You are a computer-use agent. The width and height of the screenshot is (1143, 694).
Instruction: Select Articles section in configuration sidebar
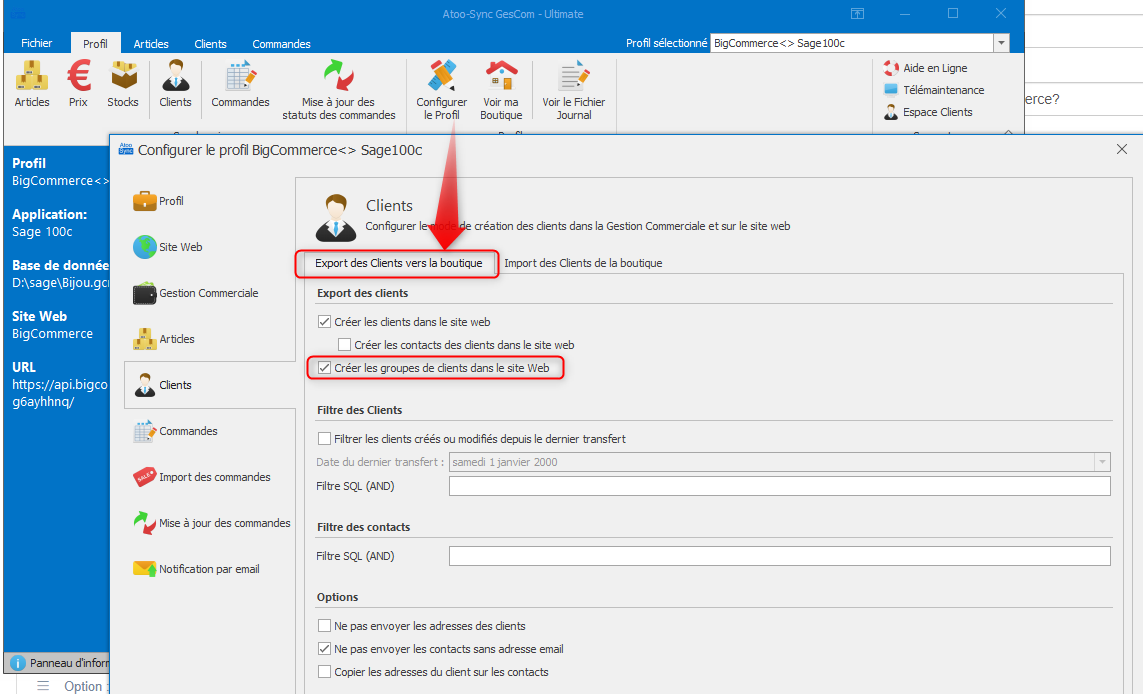210,339
